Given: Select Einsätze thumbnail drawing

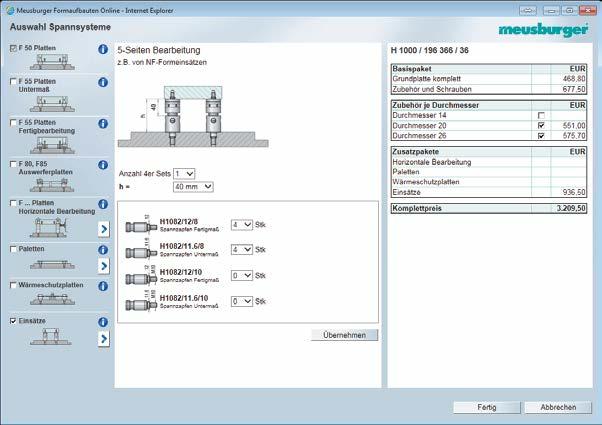Looking at the screenshot, I should (x=51, y=337).
